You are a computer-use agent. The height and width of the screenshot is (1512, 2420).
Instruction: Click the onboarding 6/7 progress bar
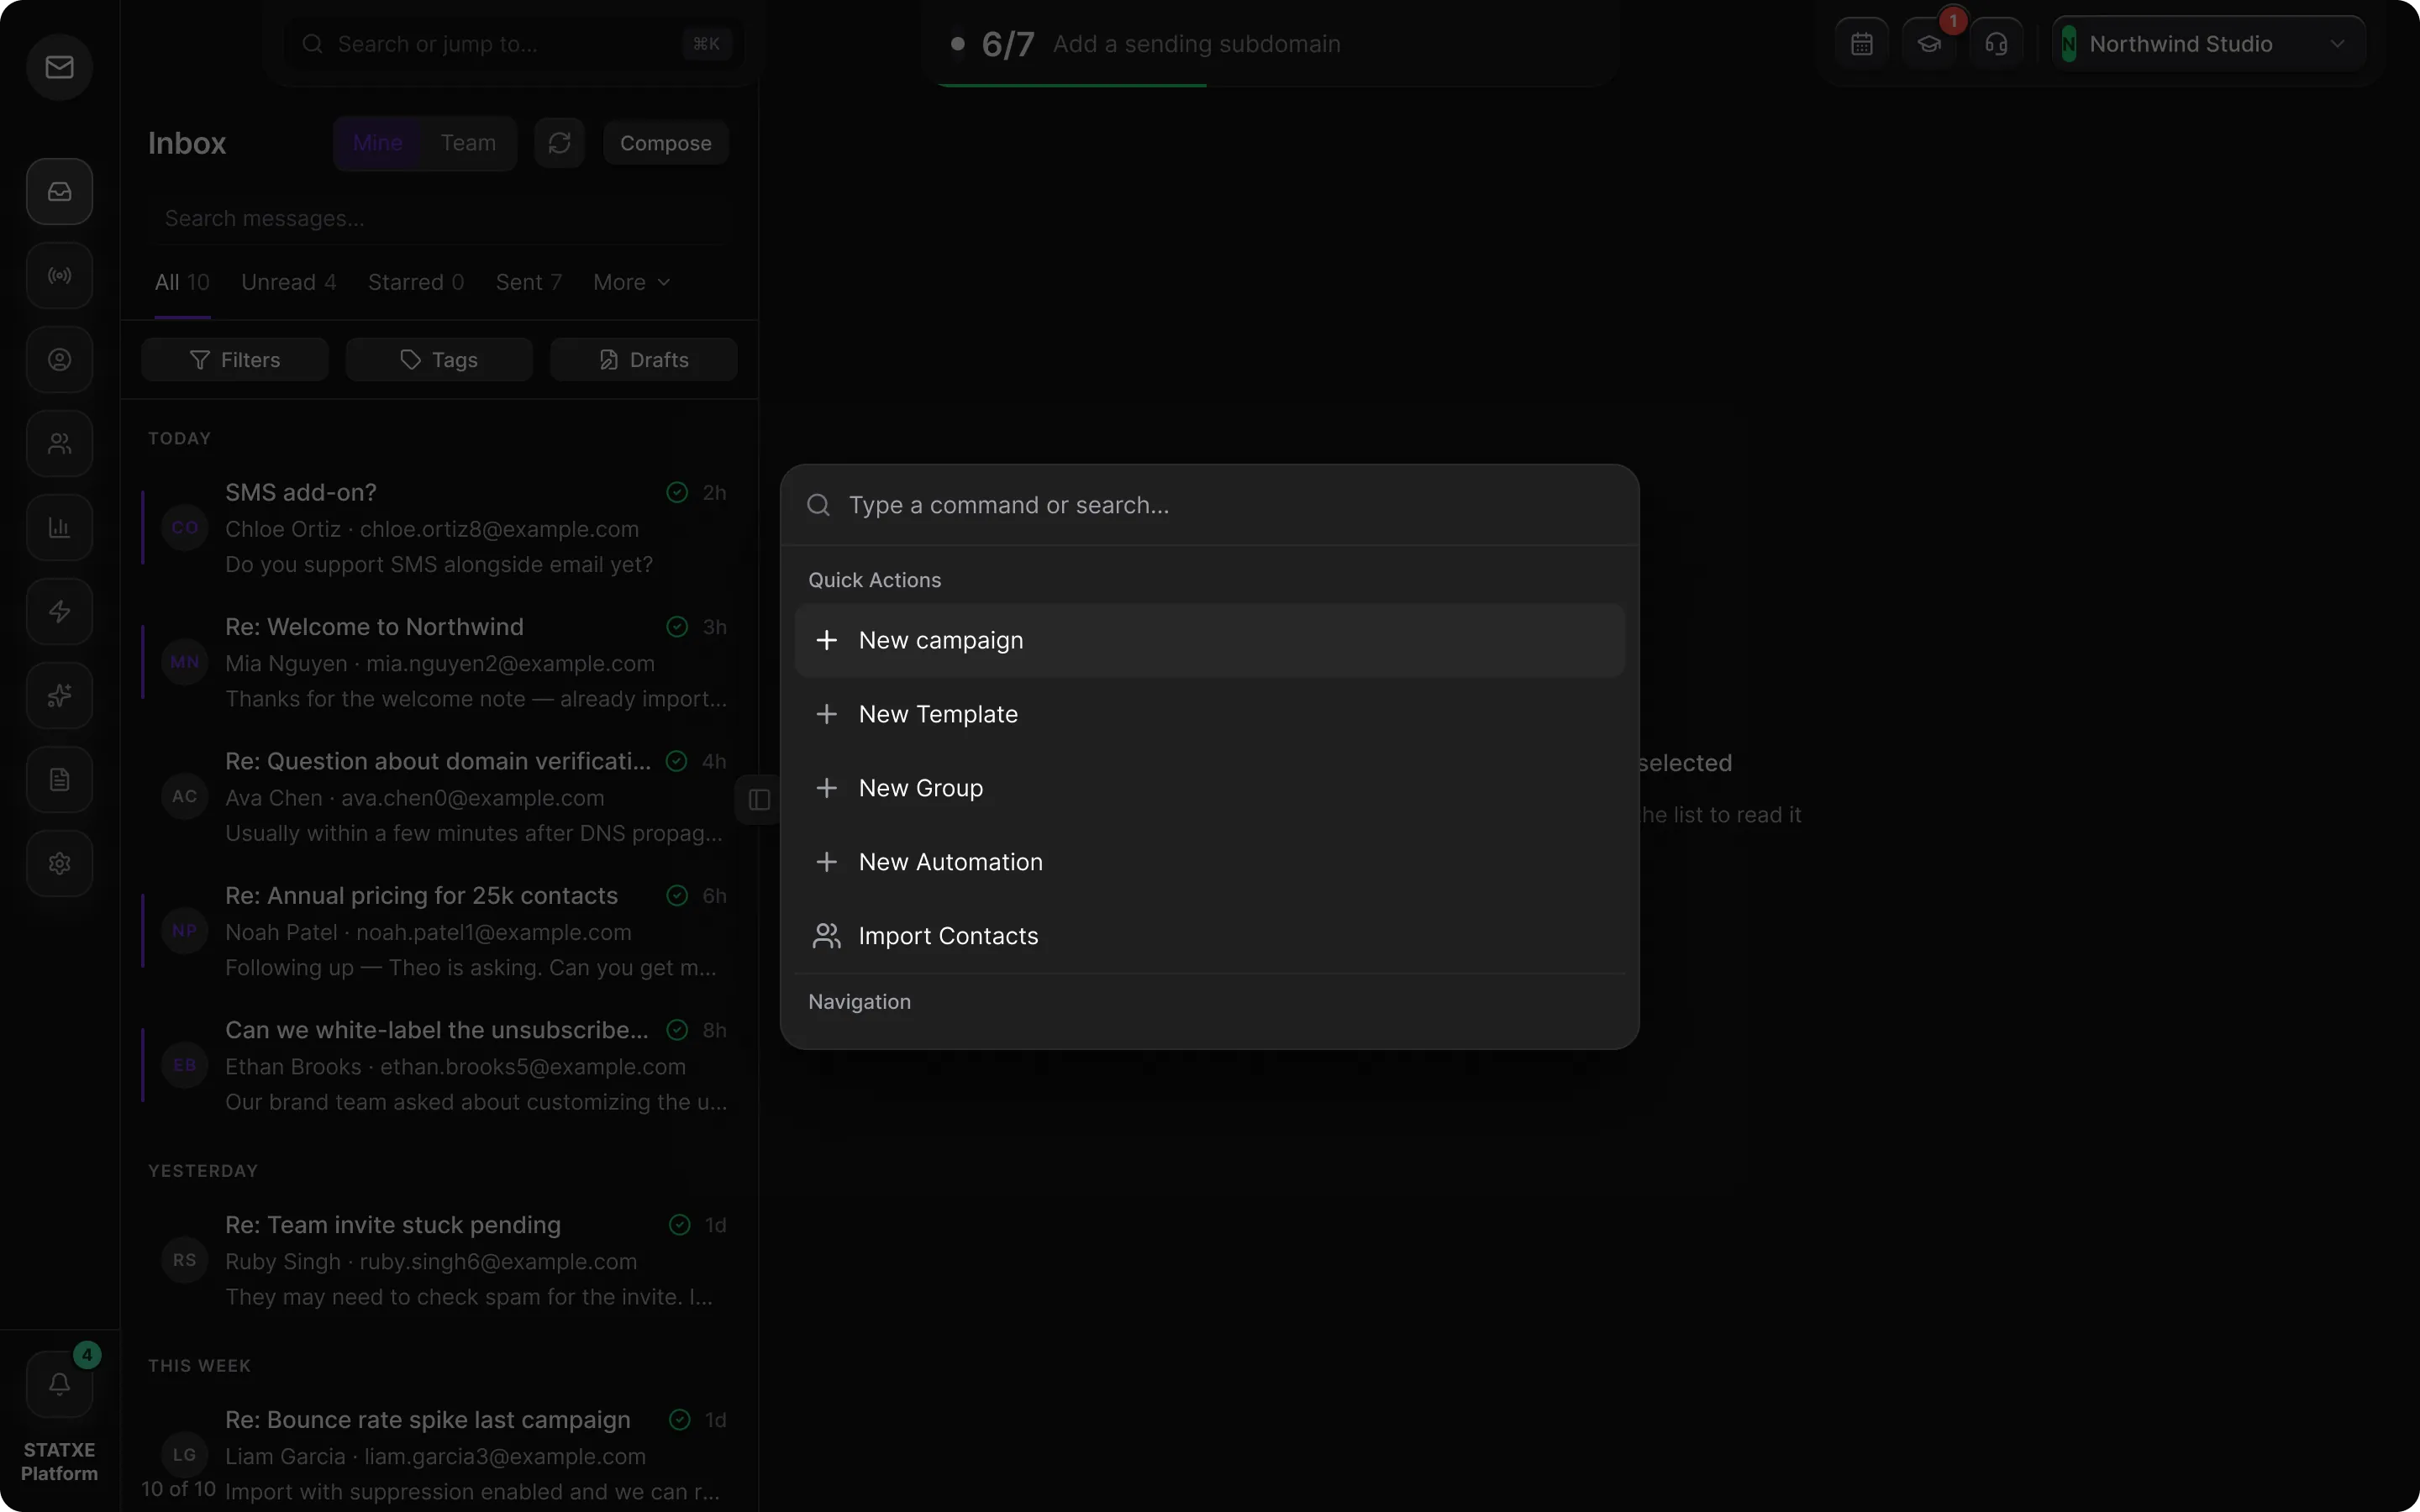[x=1270, y=44]
